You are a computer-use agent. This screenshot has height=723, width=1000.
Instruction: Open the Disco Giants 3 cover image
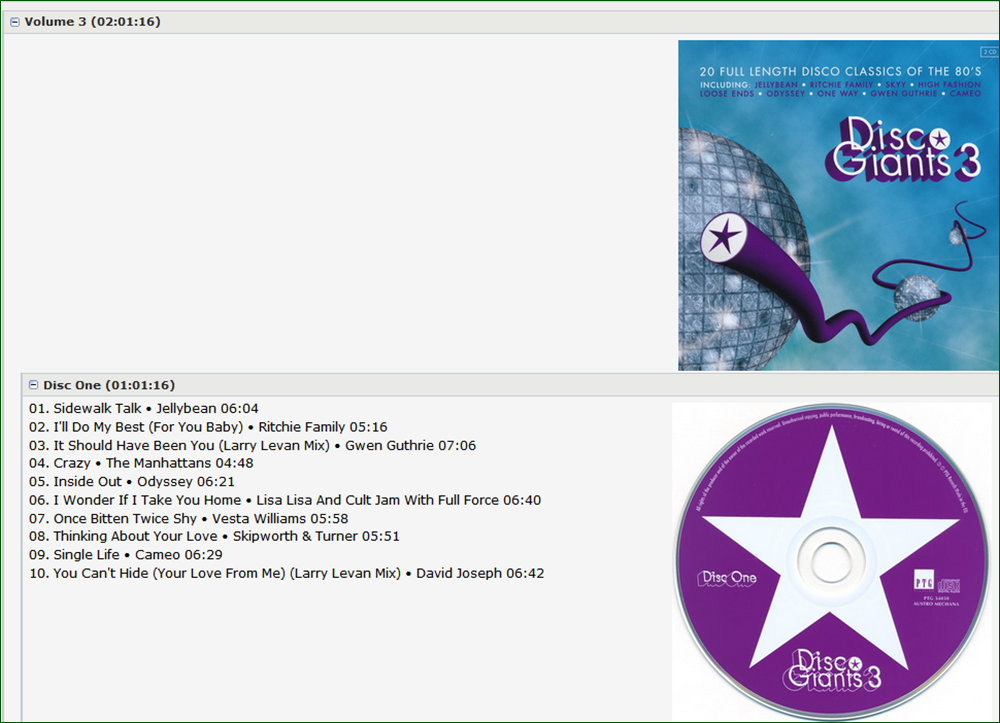point(839,205)
